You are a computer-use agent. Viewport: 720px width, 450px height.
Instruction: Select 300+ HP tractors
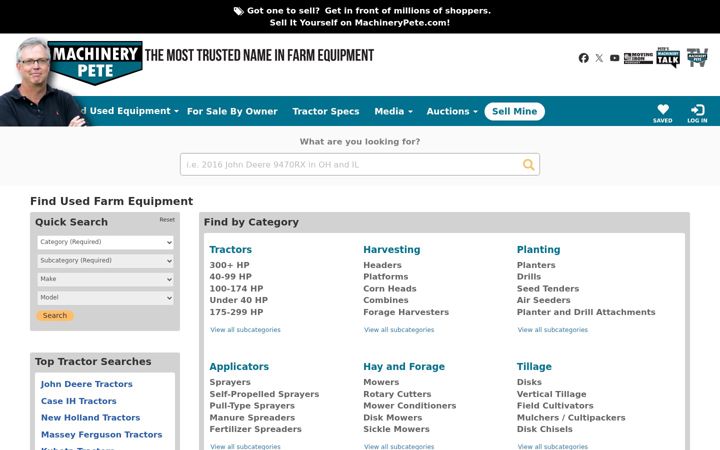(x=230, y=265)
